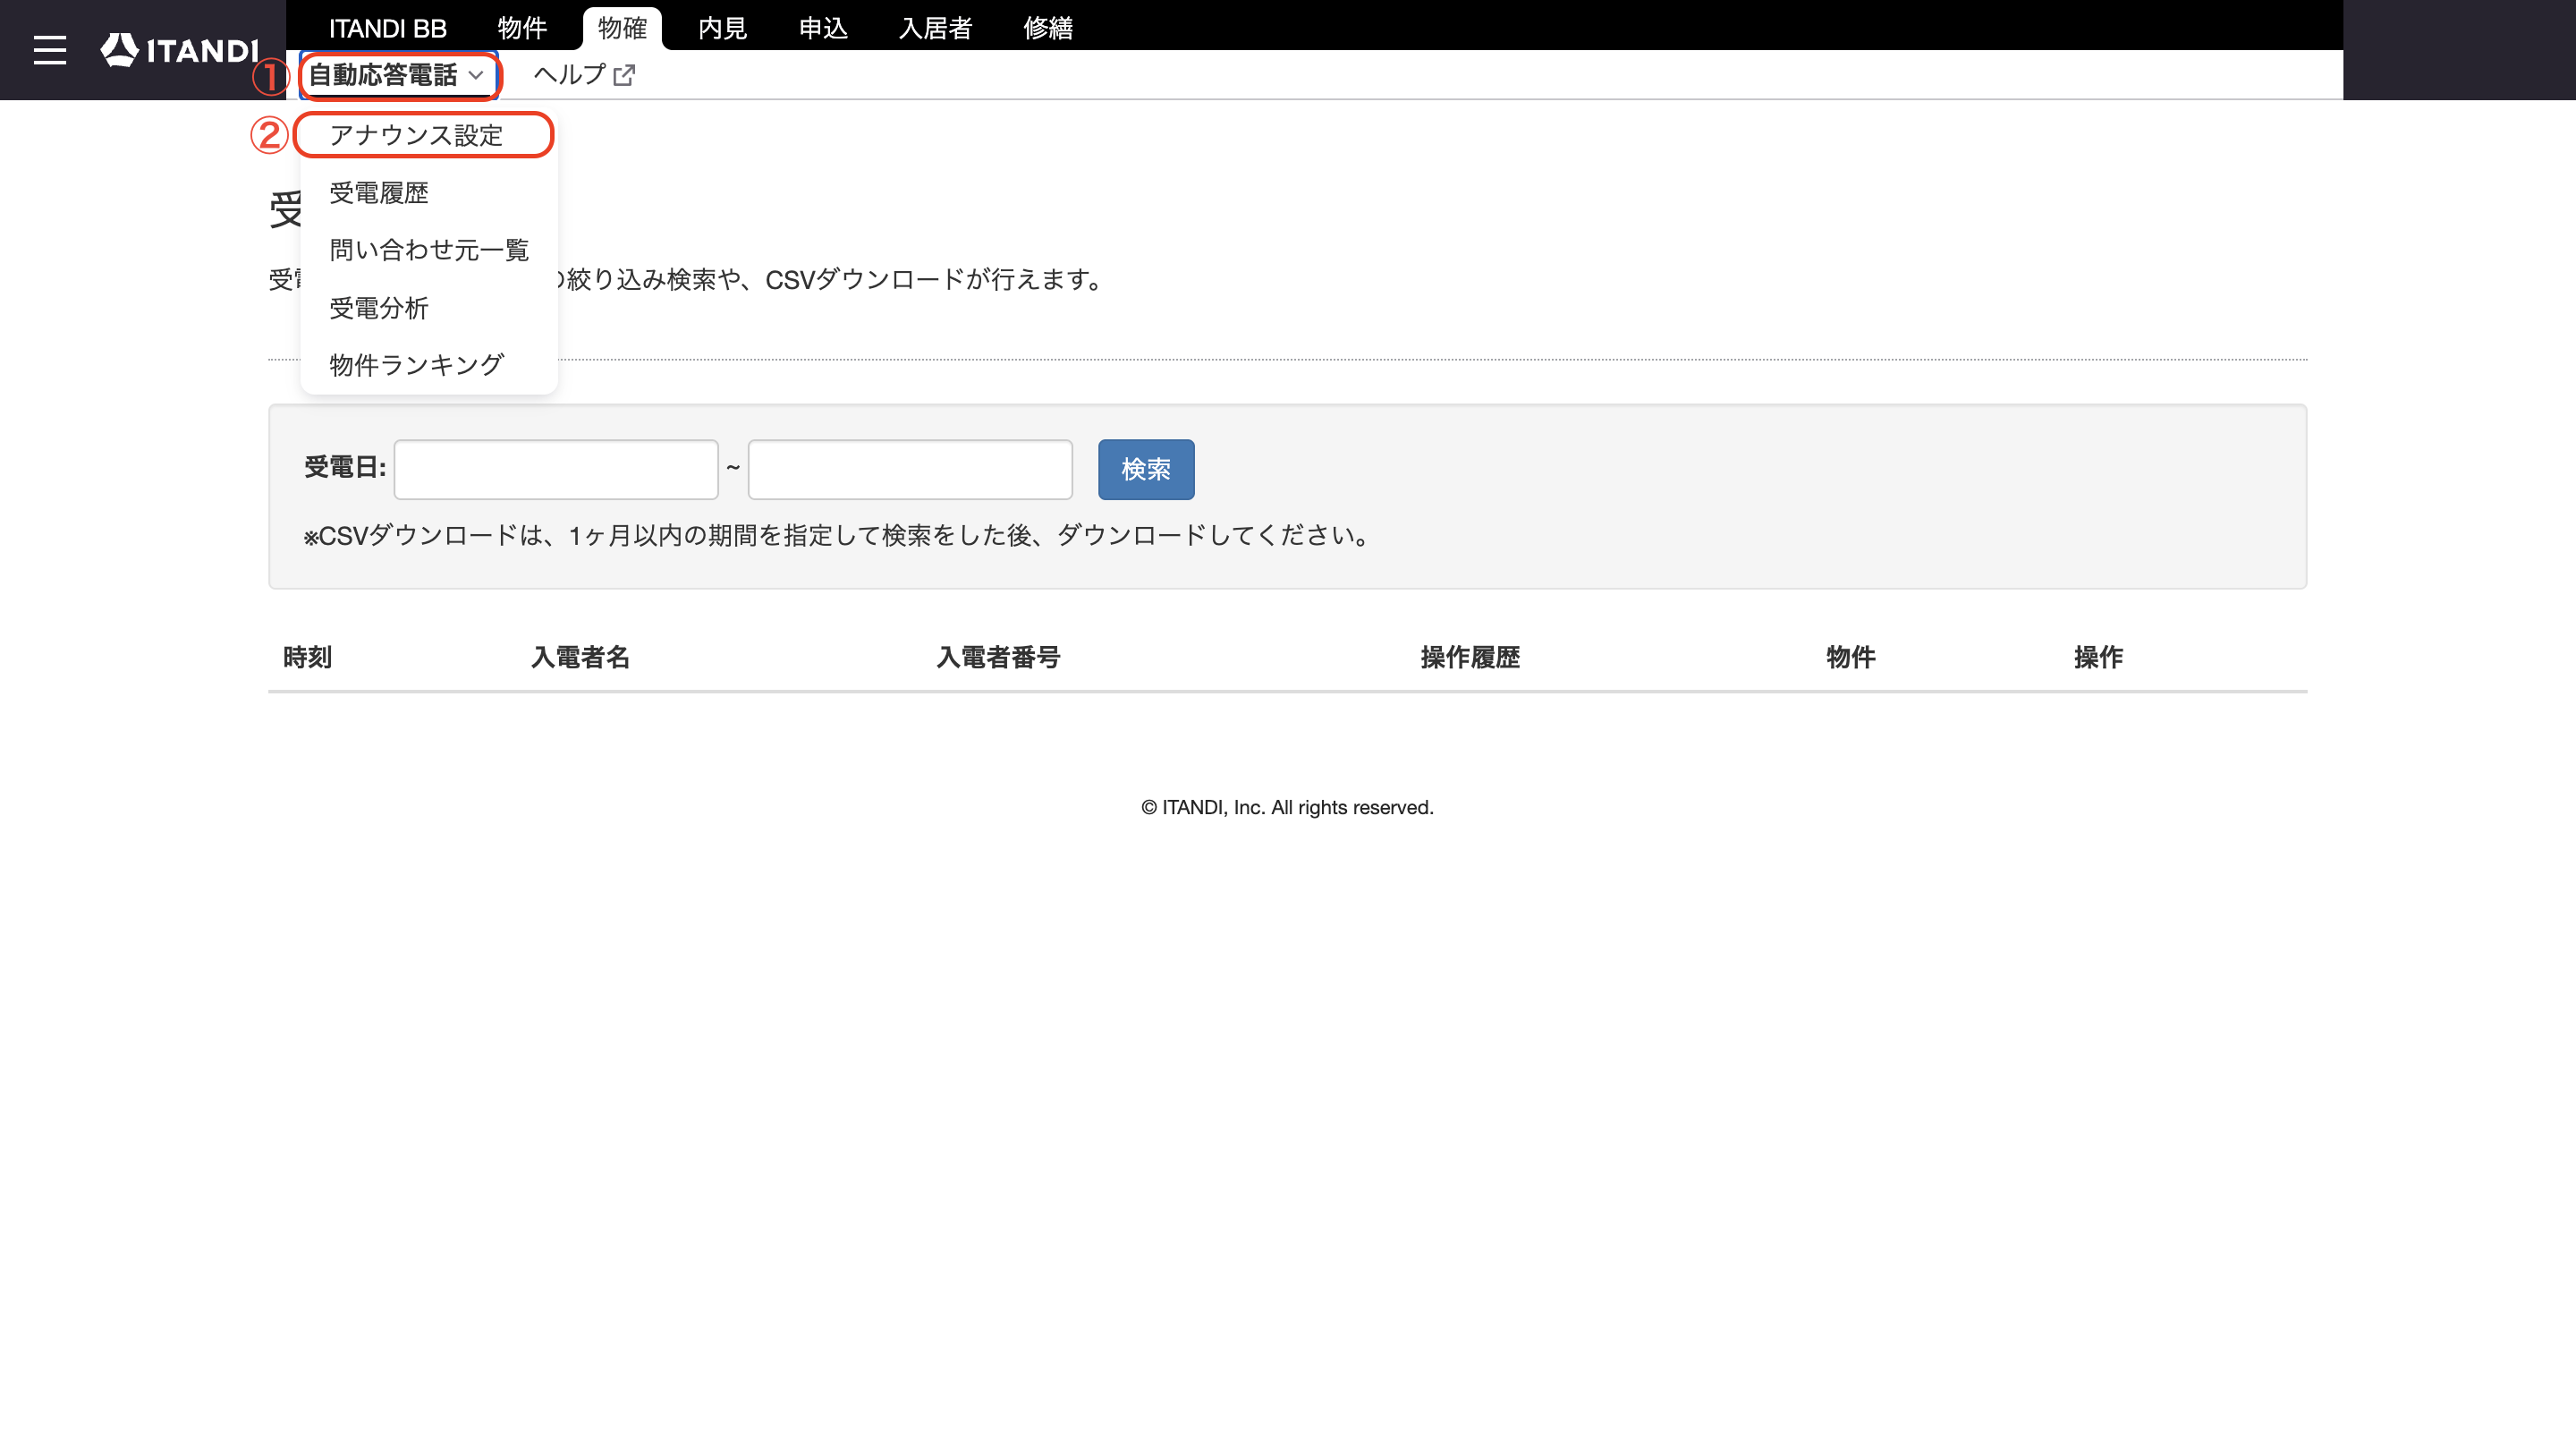
Task: Click the 入電者番号 column header
Action: click(x=998, y=657)
